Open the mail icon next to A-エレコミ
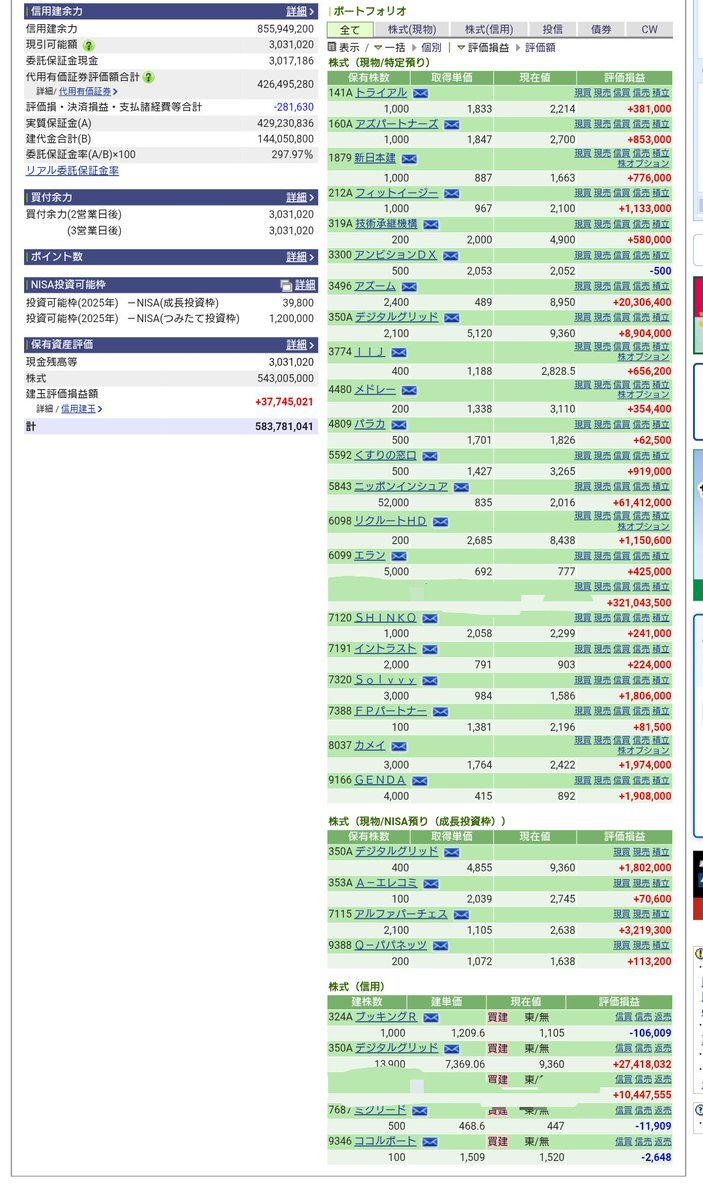Screen dimensions: 703x1200 430,883
